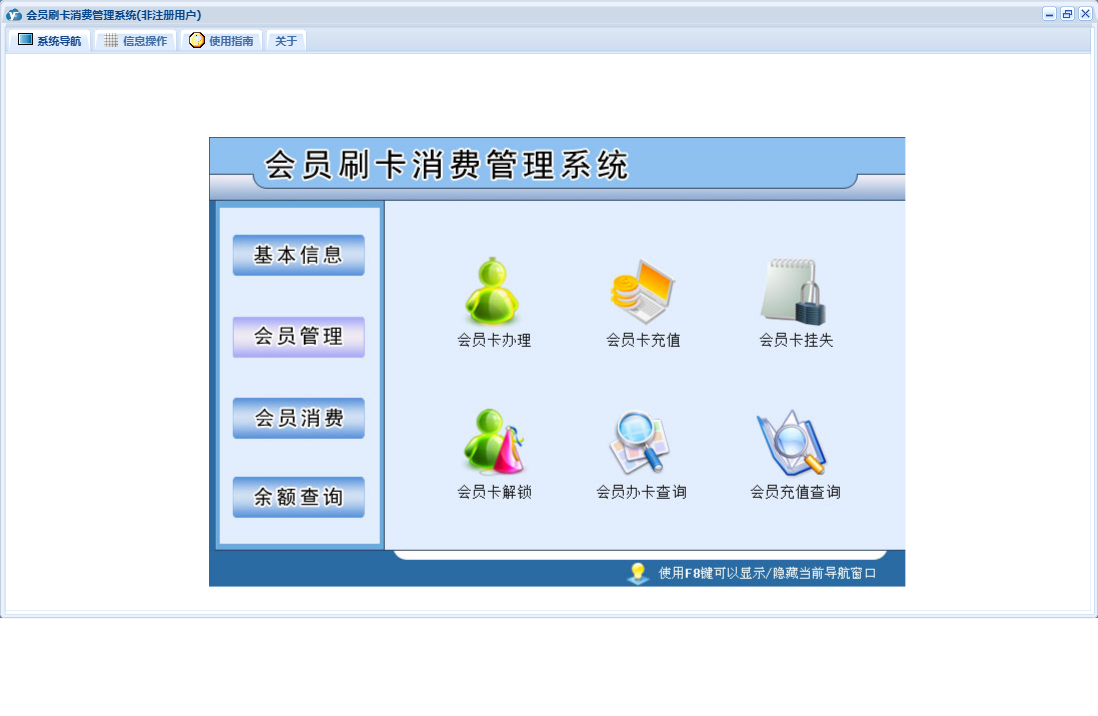
Task: Click the 会员充值查询 label text
Action: (795, 493)
